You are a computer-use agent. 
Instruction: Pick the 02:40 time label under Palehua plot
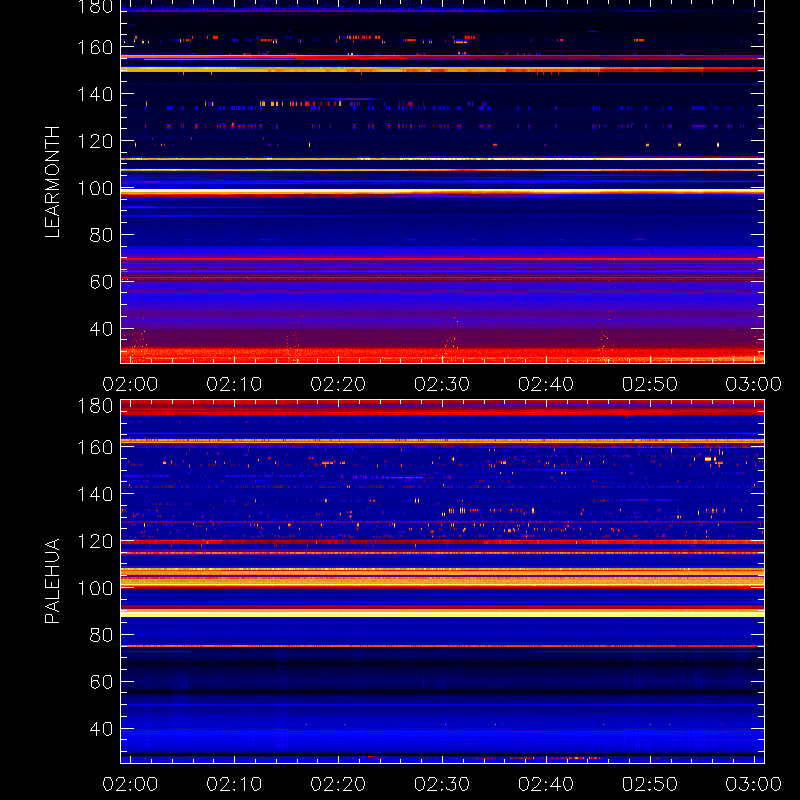pos(546,784)
